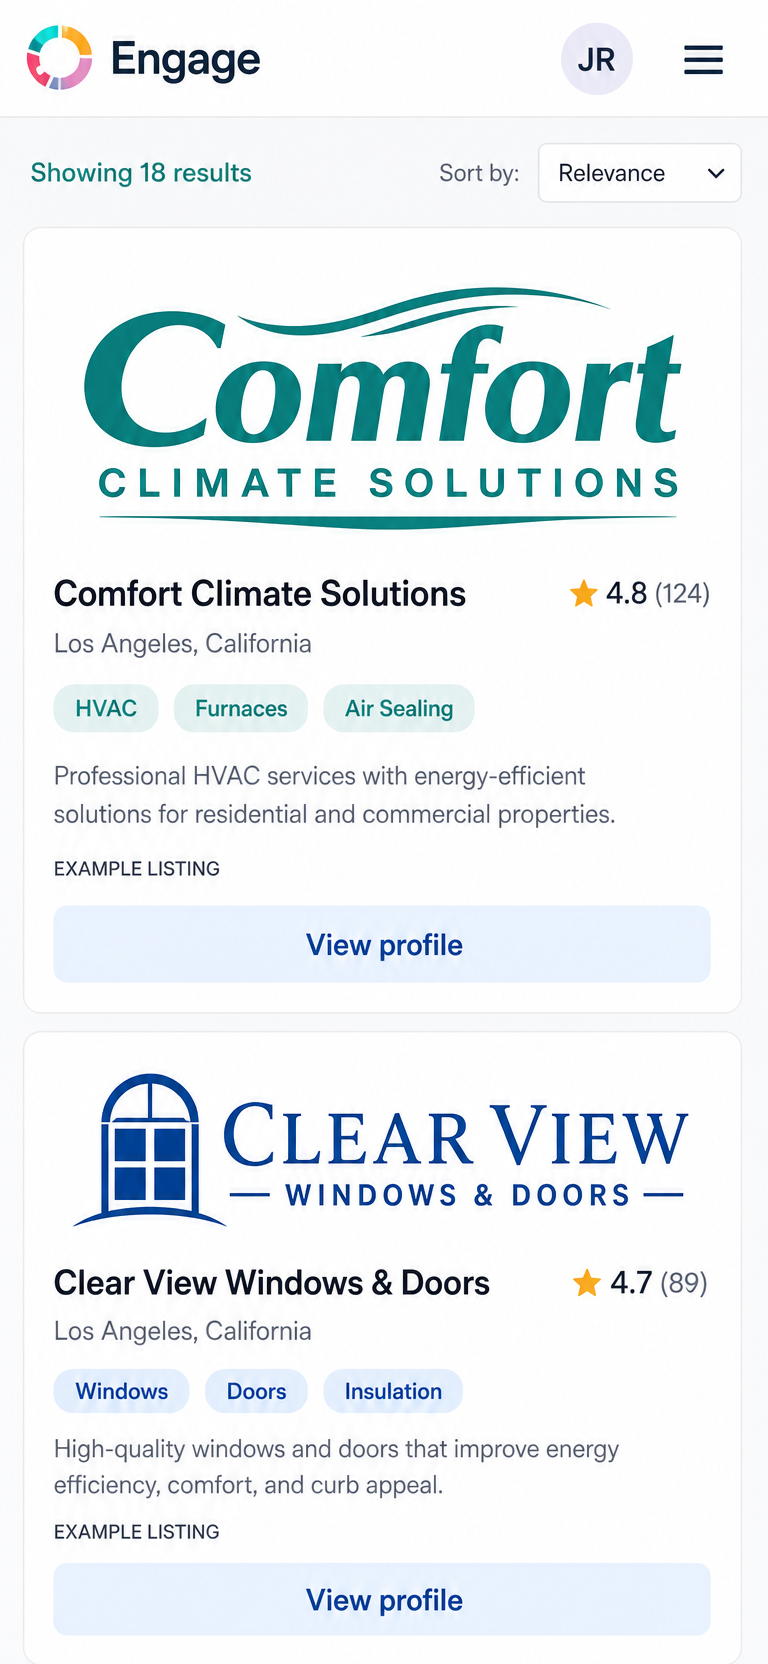Click the star icon beside 4.8 rating
The width and height of the screenshot is (768, 1664).
tap(583, 594)
